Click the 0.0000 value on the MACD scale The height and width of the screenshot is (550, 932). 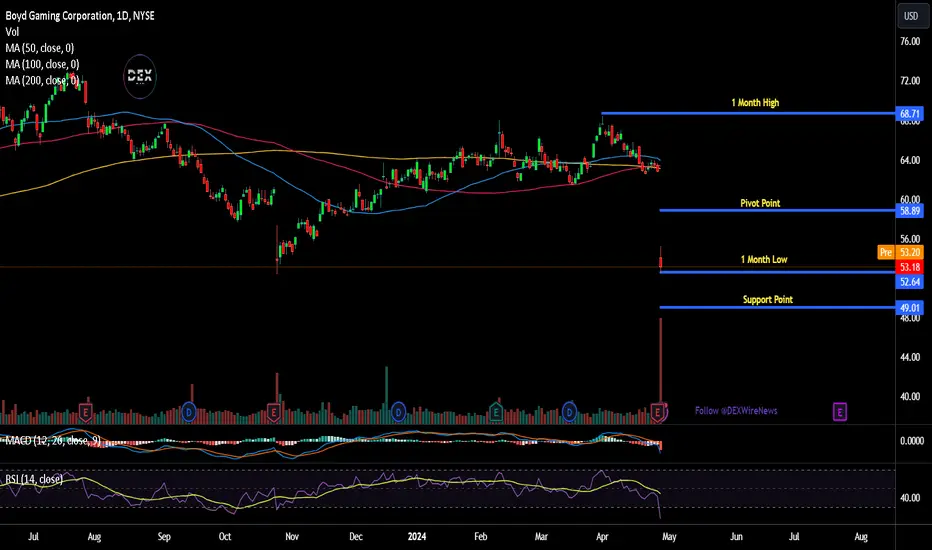(912, 441)
